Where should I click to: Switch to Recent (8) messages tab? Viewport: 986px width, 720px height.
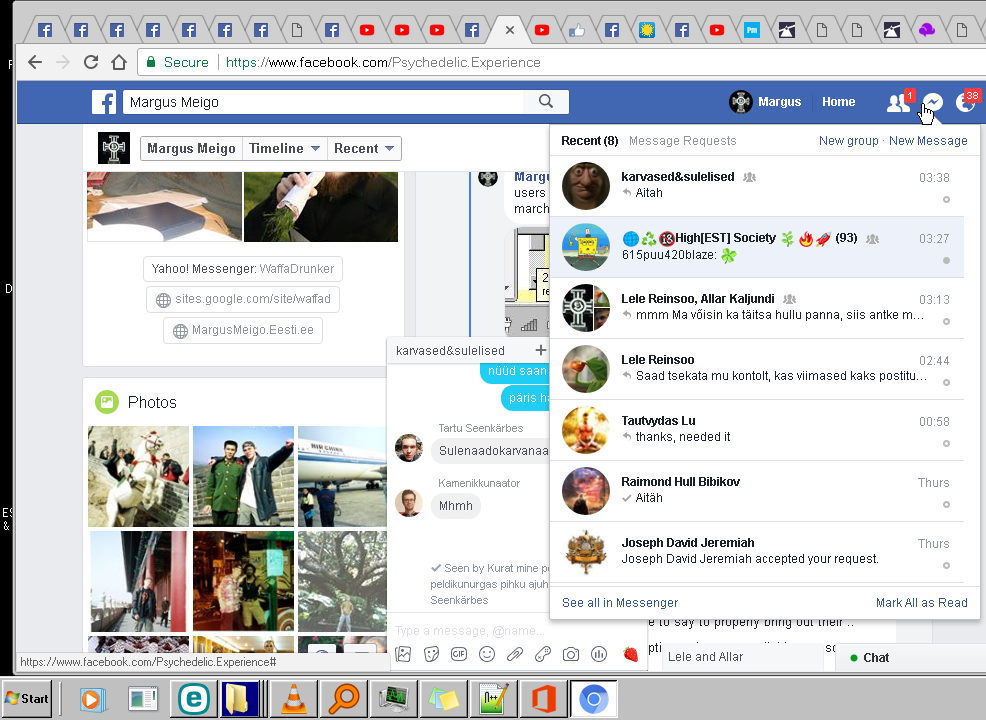589,141
